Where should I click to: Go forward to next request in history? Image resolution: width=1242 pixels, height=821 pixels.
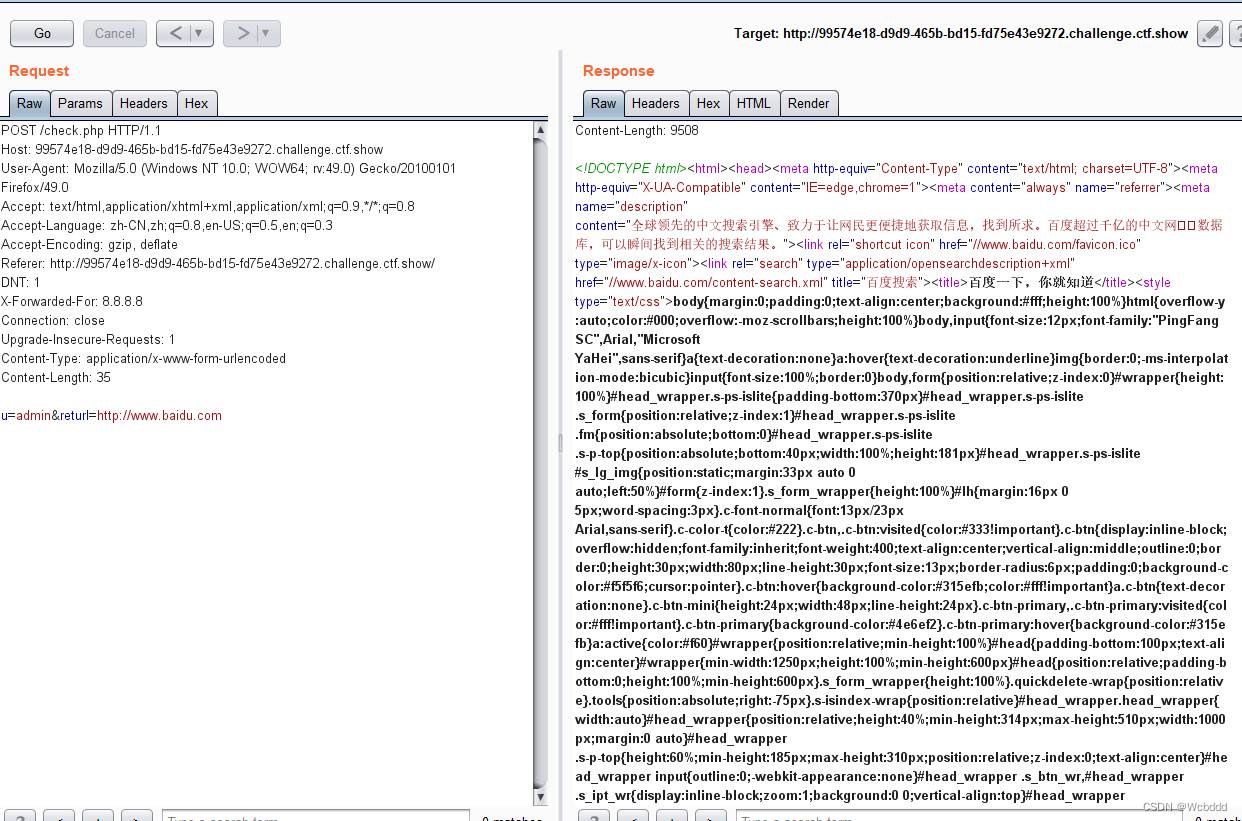tap(241, 33)
